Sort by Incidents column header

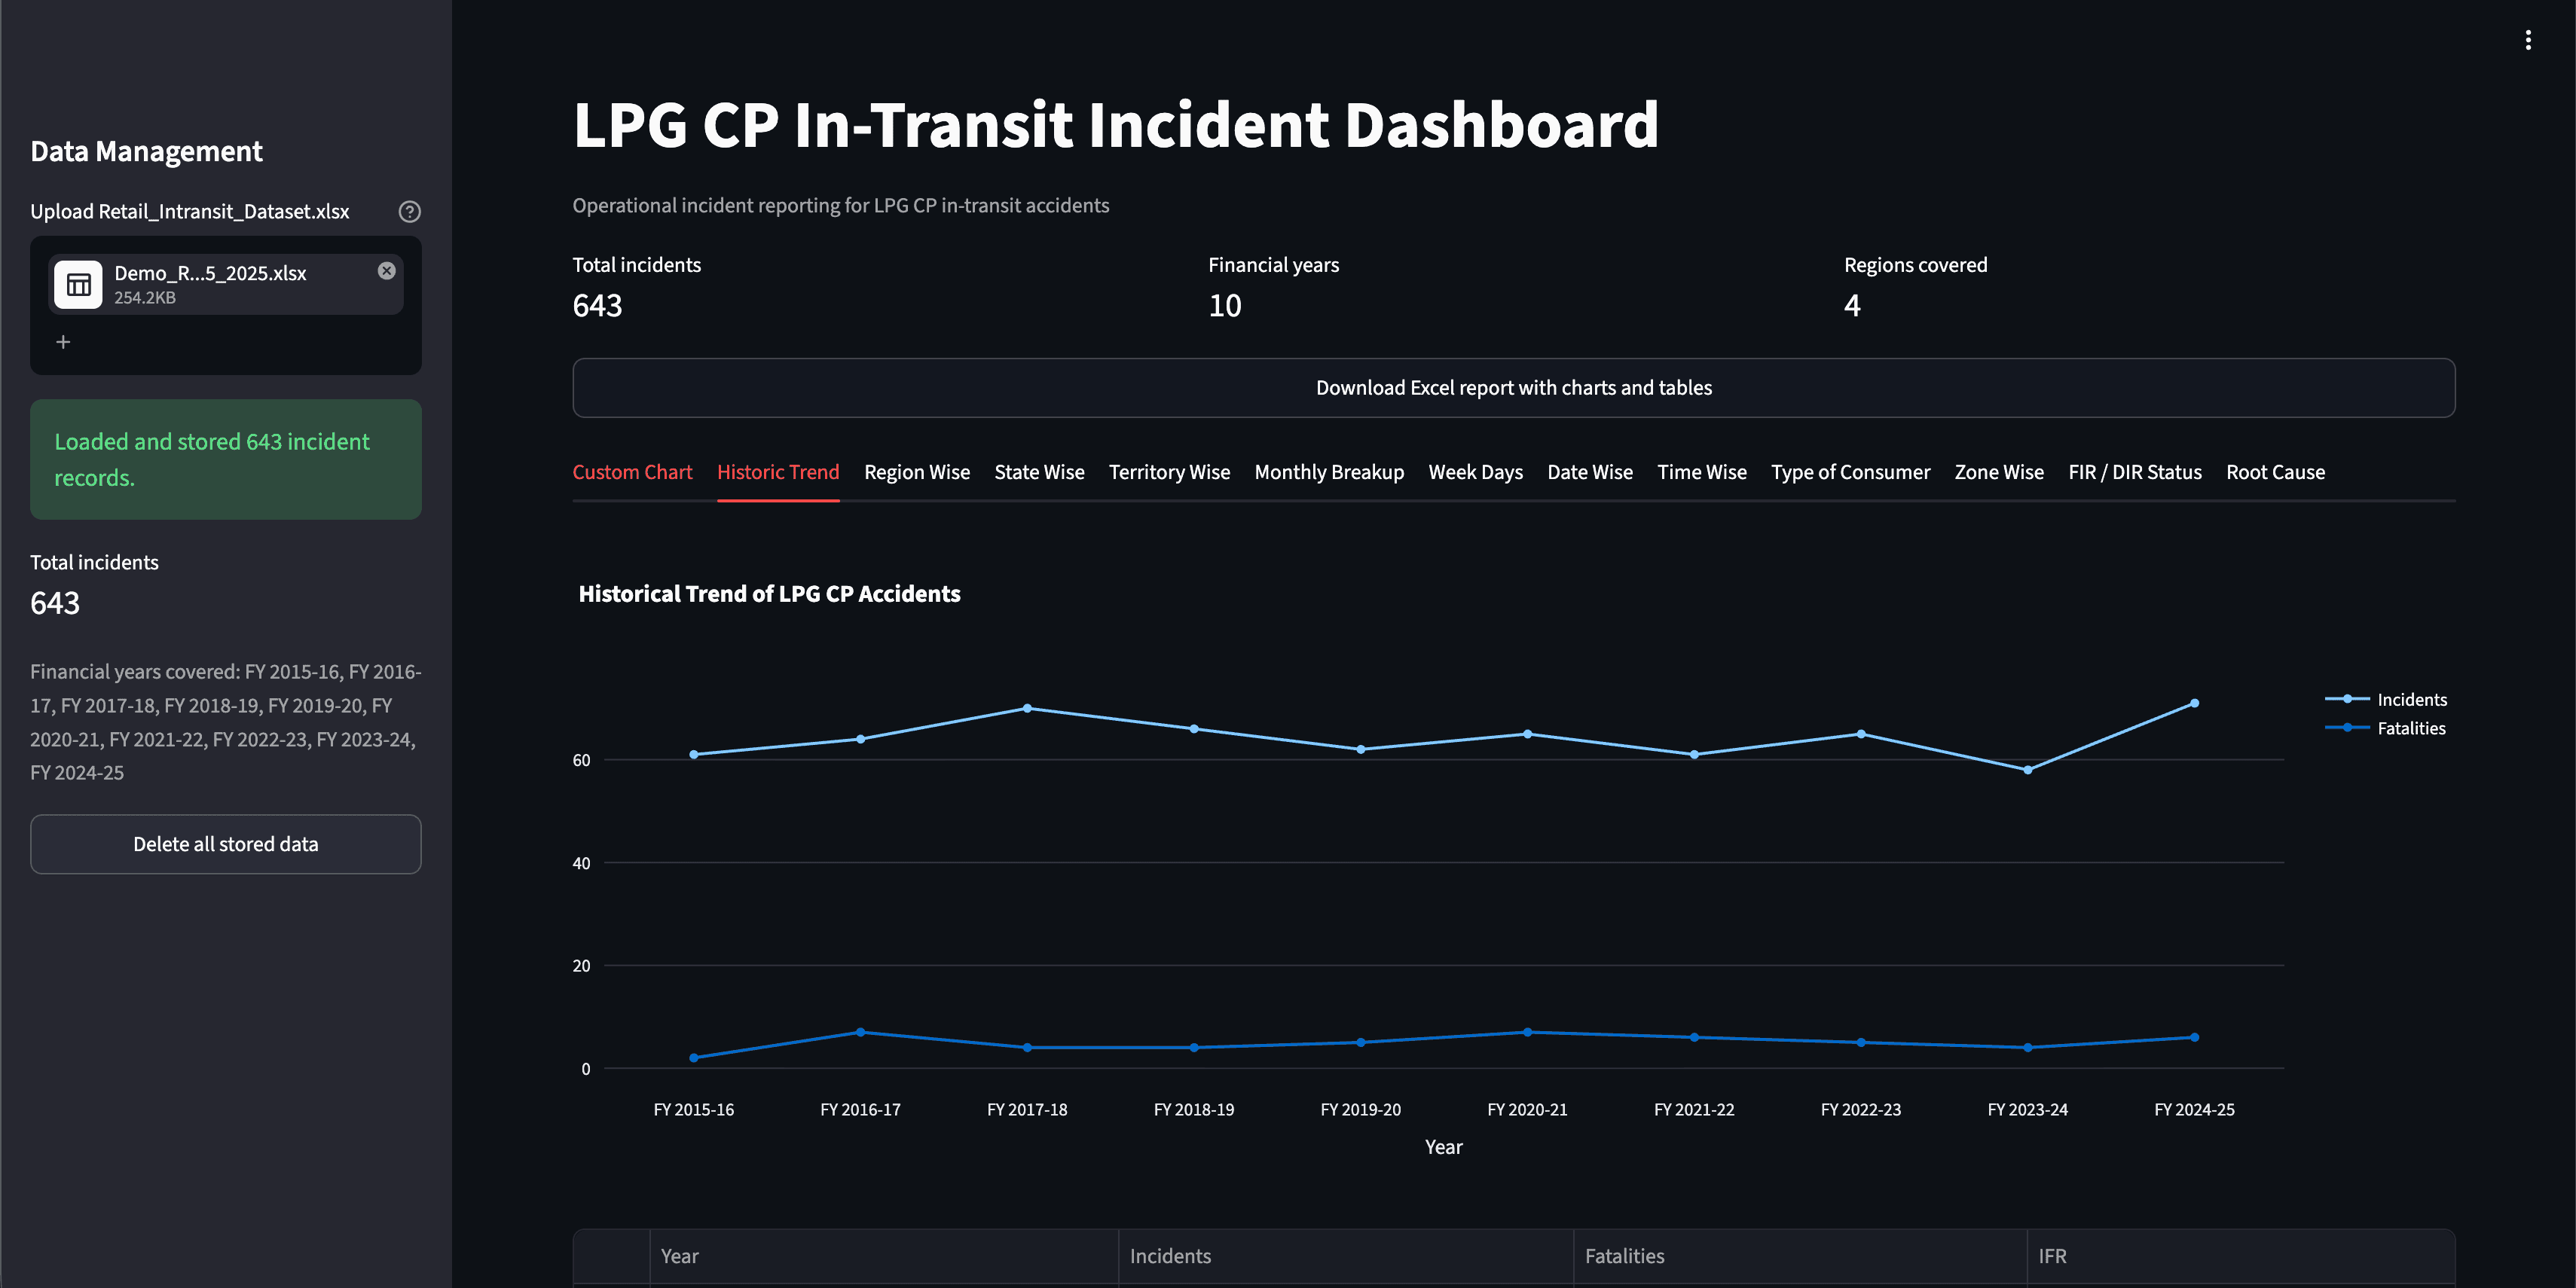(1345, 1256)
